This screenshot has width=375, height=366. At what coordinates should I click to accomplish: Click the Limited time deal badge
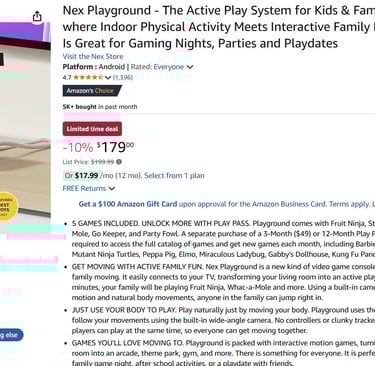coord(92,129)
